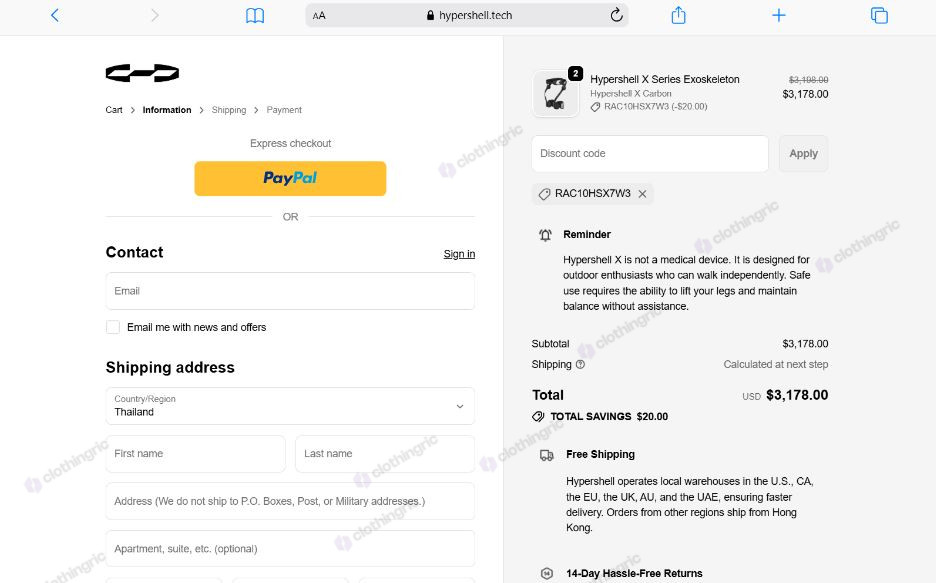Go back using Safari's back arrow

pos(55,15)
